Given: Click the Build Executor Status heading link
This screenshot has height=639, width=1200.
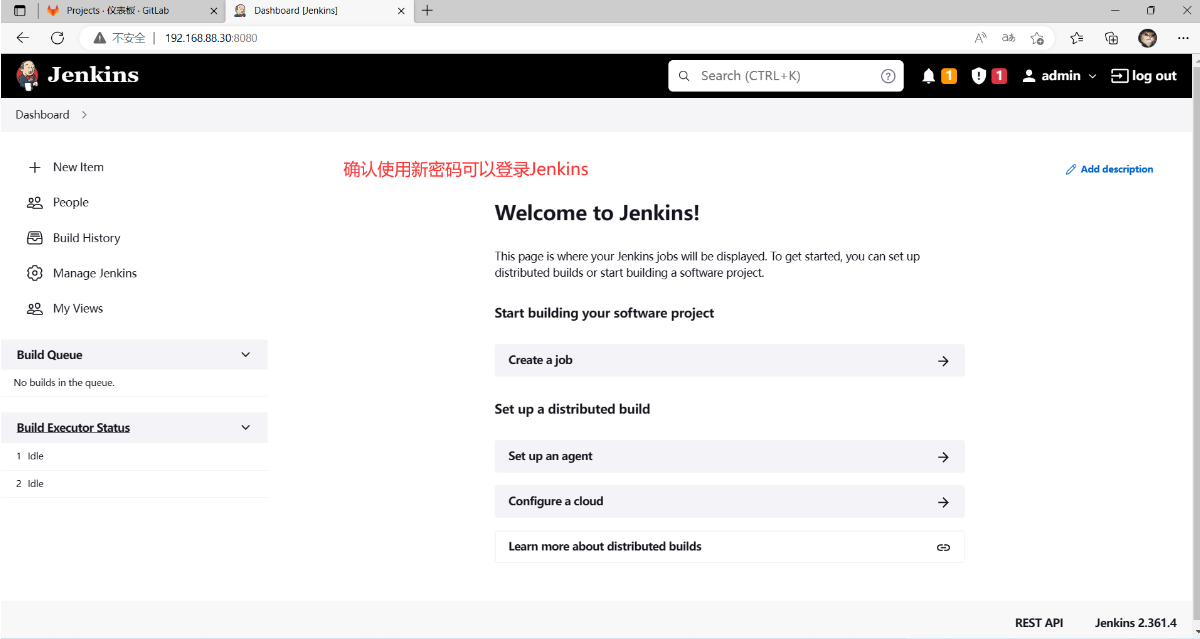Looking at the screenshot, I should click(73, 428).
